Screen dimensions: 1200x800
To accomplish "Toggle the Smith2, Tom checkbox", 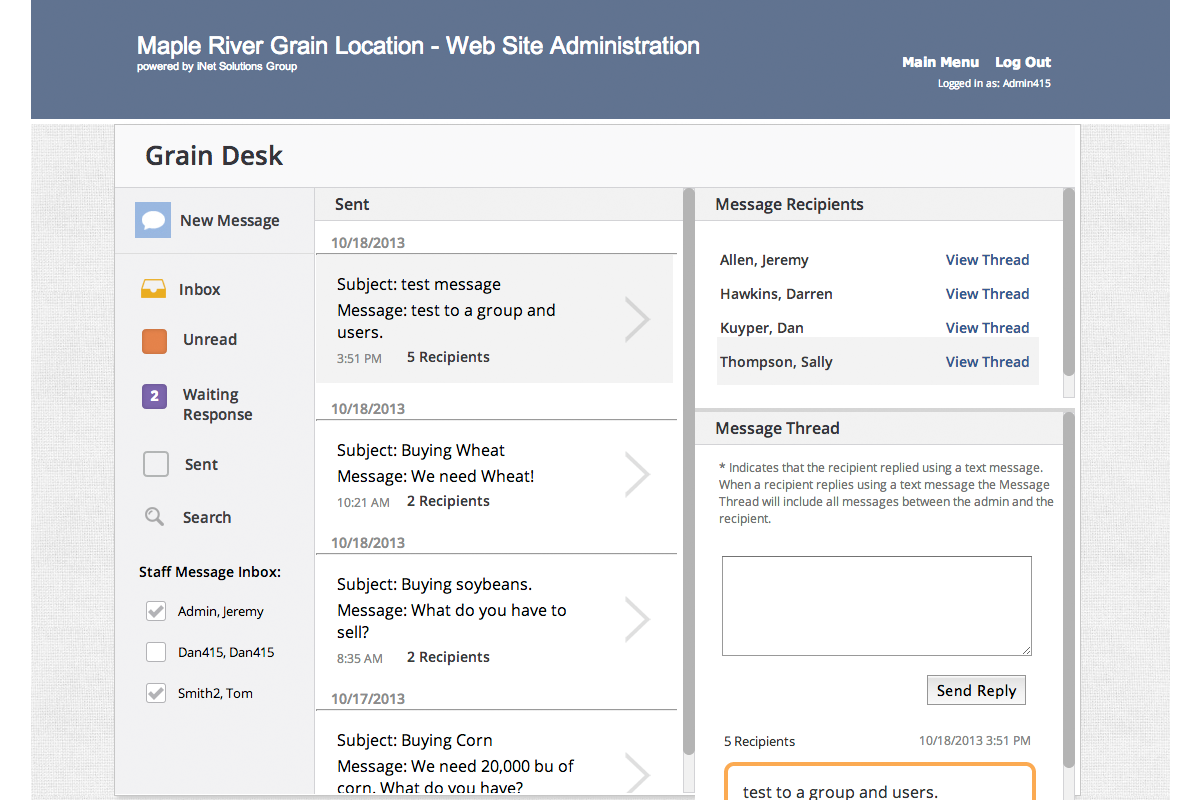I will (156, 693).
